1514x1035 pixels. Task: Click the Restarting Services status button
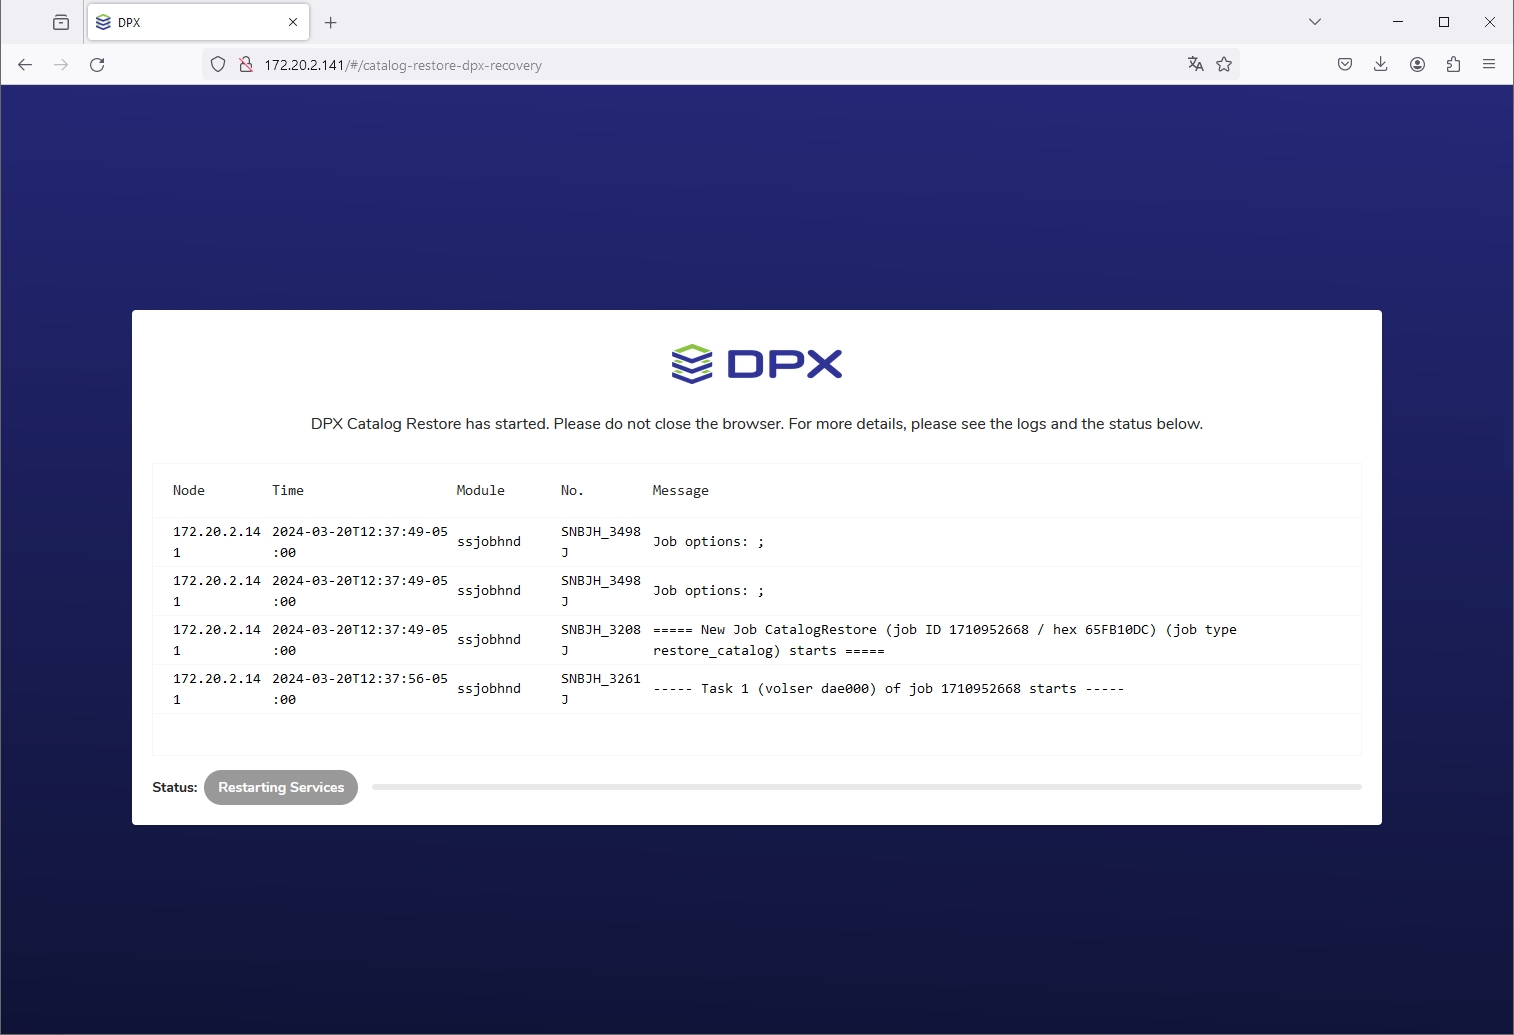281,788
